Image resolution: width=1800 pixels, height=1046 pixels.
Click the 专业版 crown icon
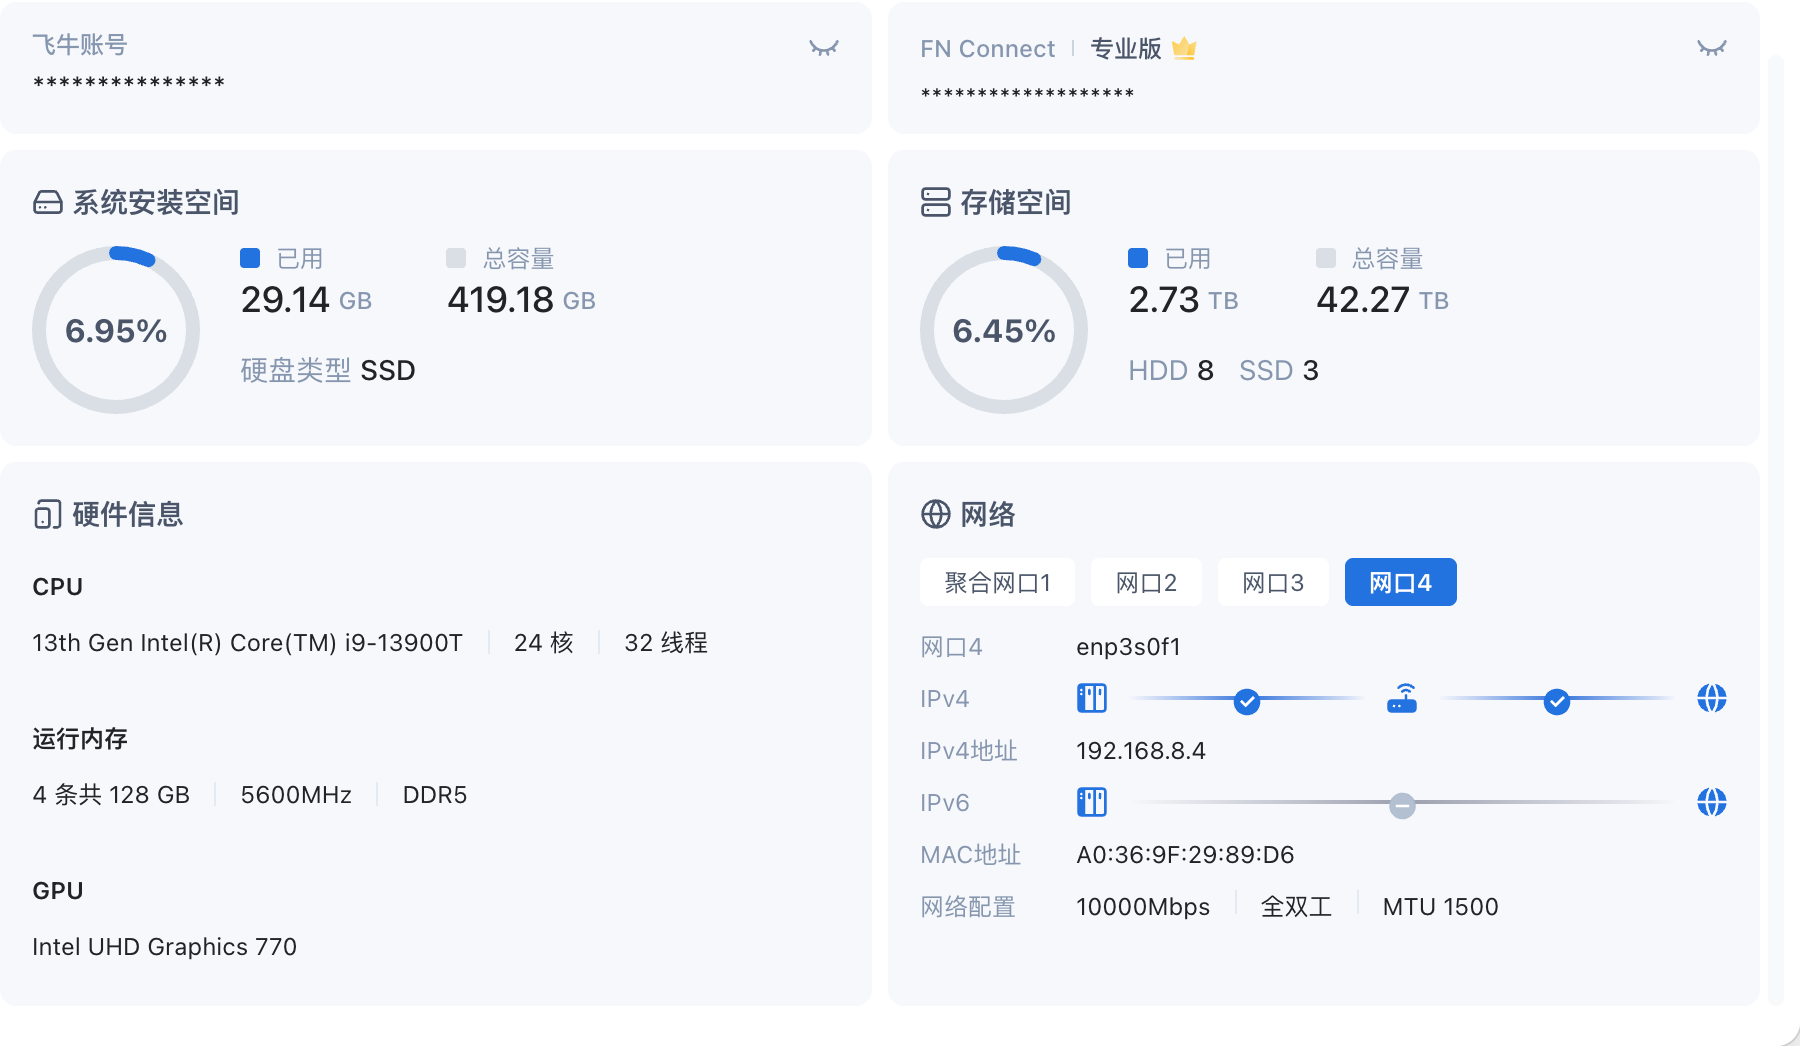(1184, 48)
